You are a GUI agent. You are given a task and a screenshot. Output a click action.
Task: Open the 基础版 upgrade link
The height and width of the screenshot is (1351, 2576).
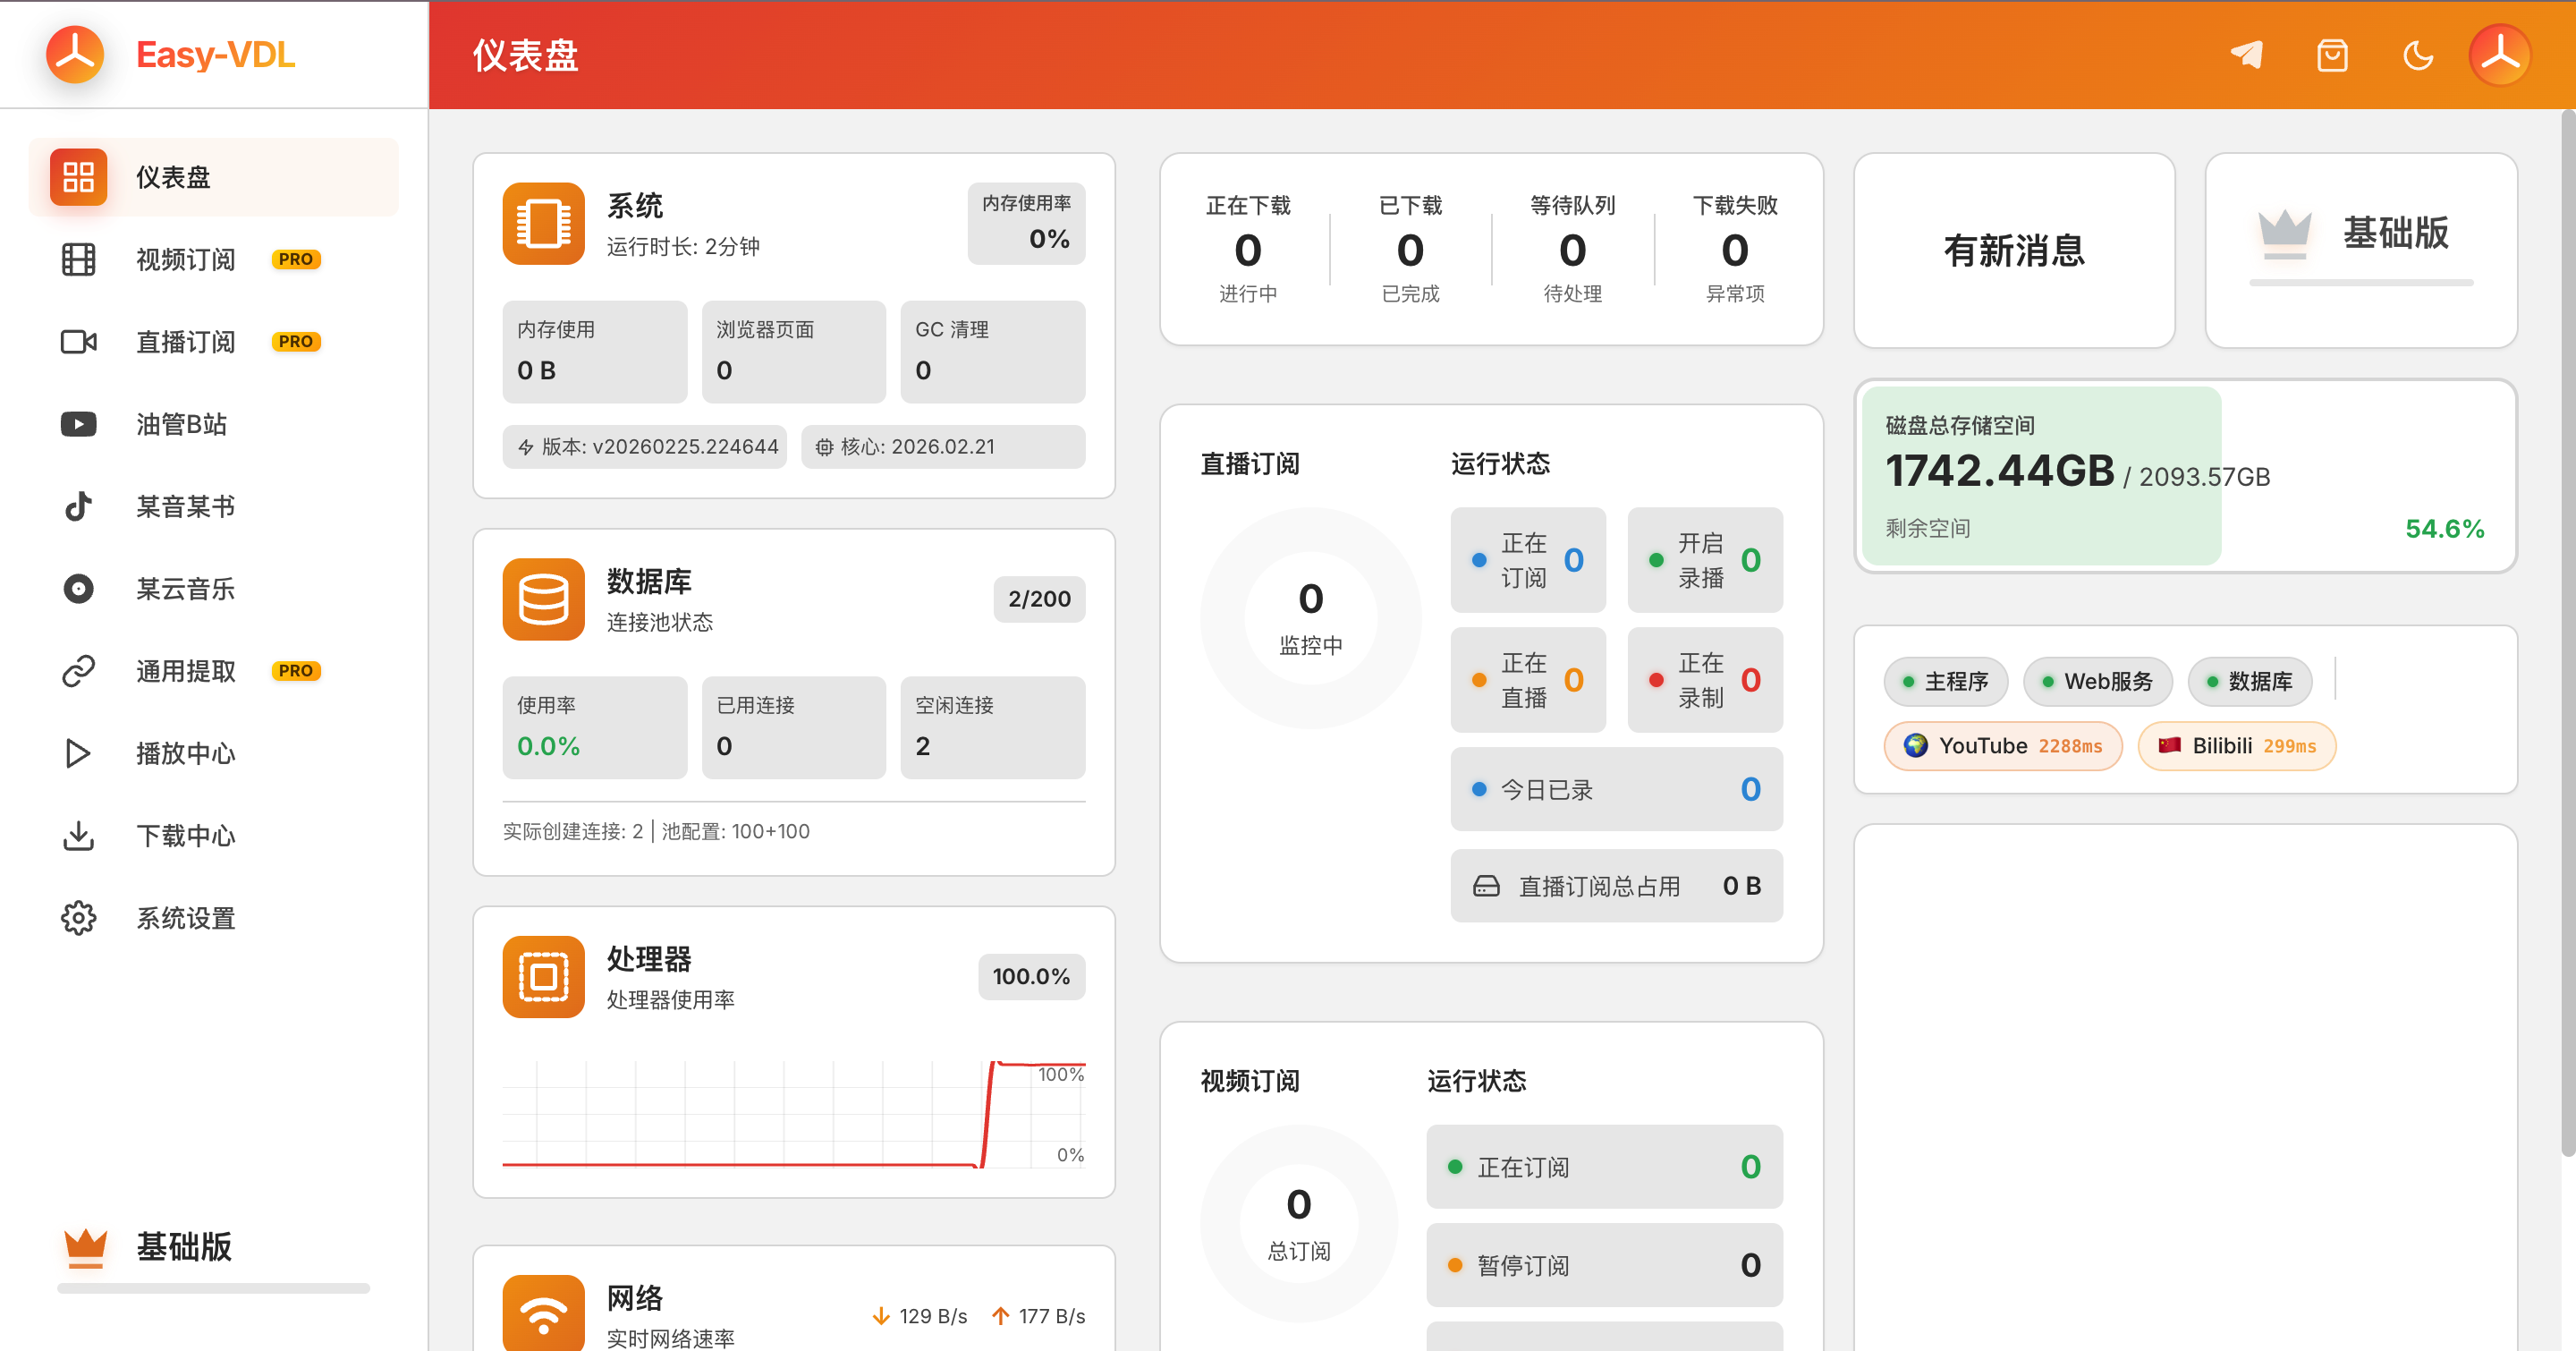coord(2361,237)
